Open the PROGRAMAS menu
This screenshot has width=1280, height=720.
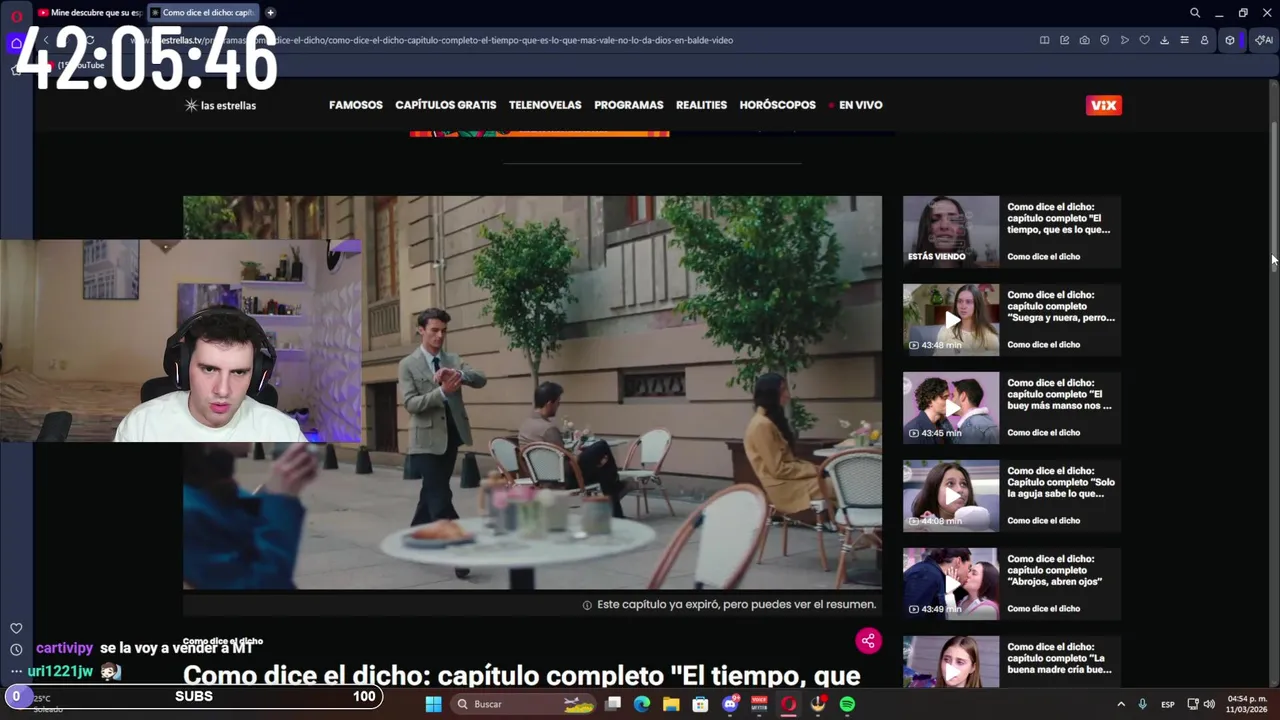[x=629, y=105]
